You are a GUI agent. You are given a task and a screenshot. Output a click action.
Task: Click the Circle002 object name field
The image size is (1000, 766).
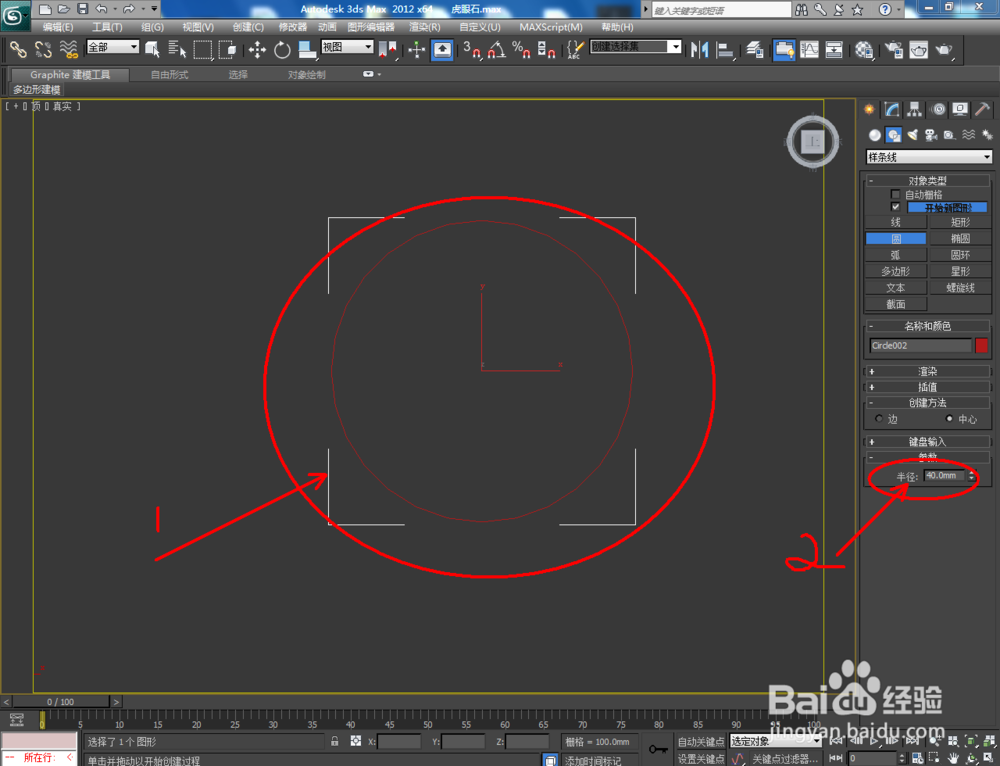point(920,345)
